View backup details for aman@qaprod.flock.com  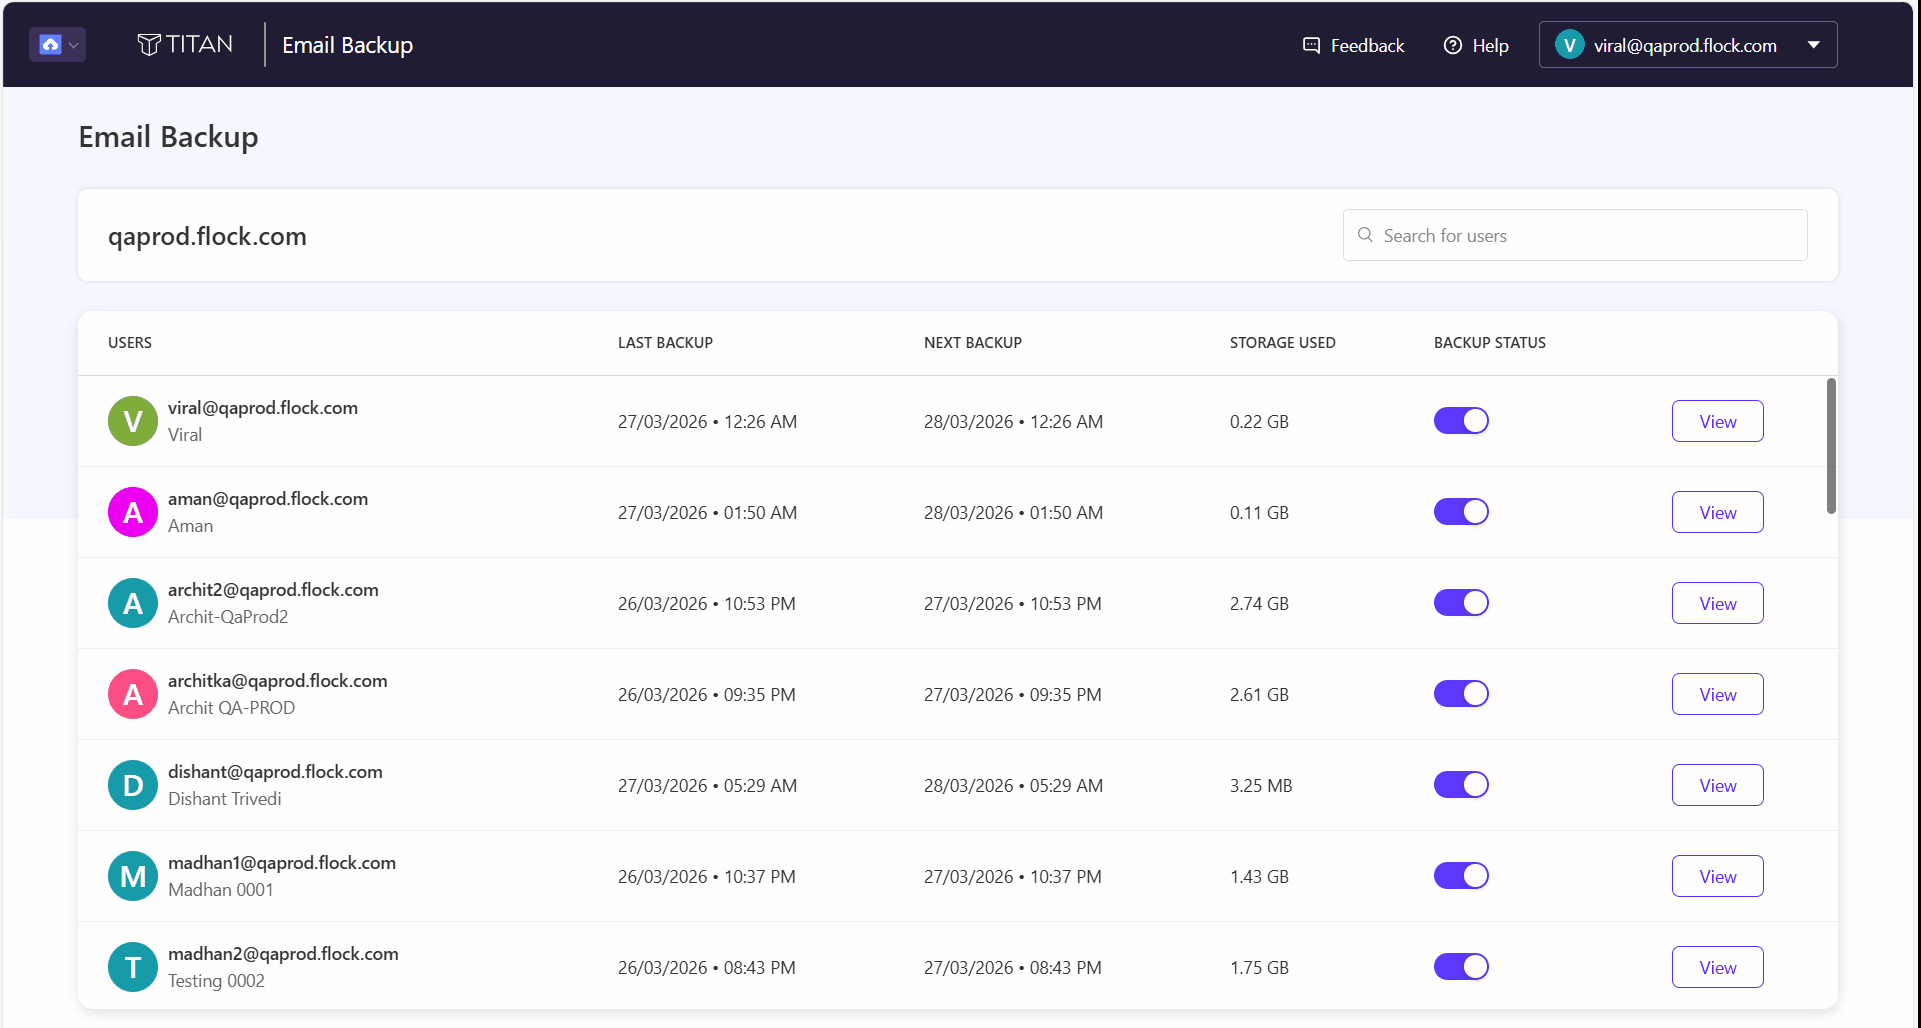(x=1717, y=512)
